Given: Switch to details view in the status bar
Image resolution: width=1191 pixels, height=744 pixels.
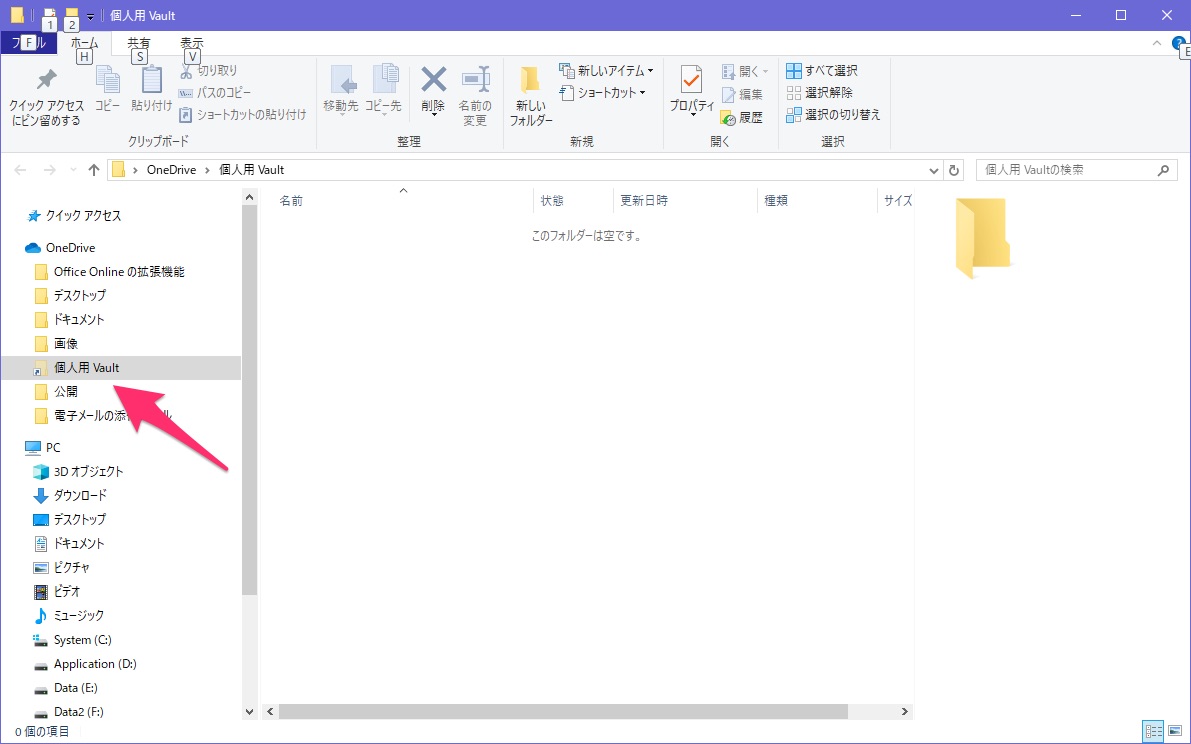Looking at the screenshot, I should pos(1153,732).
